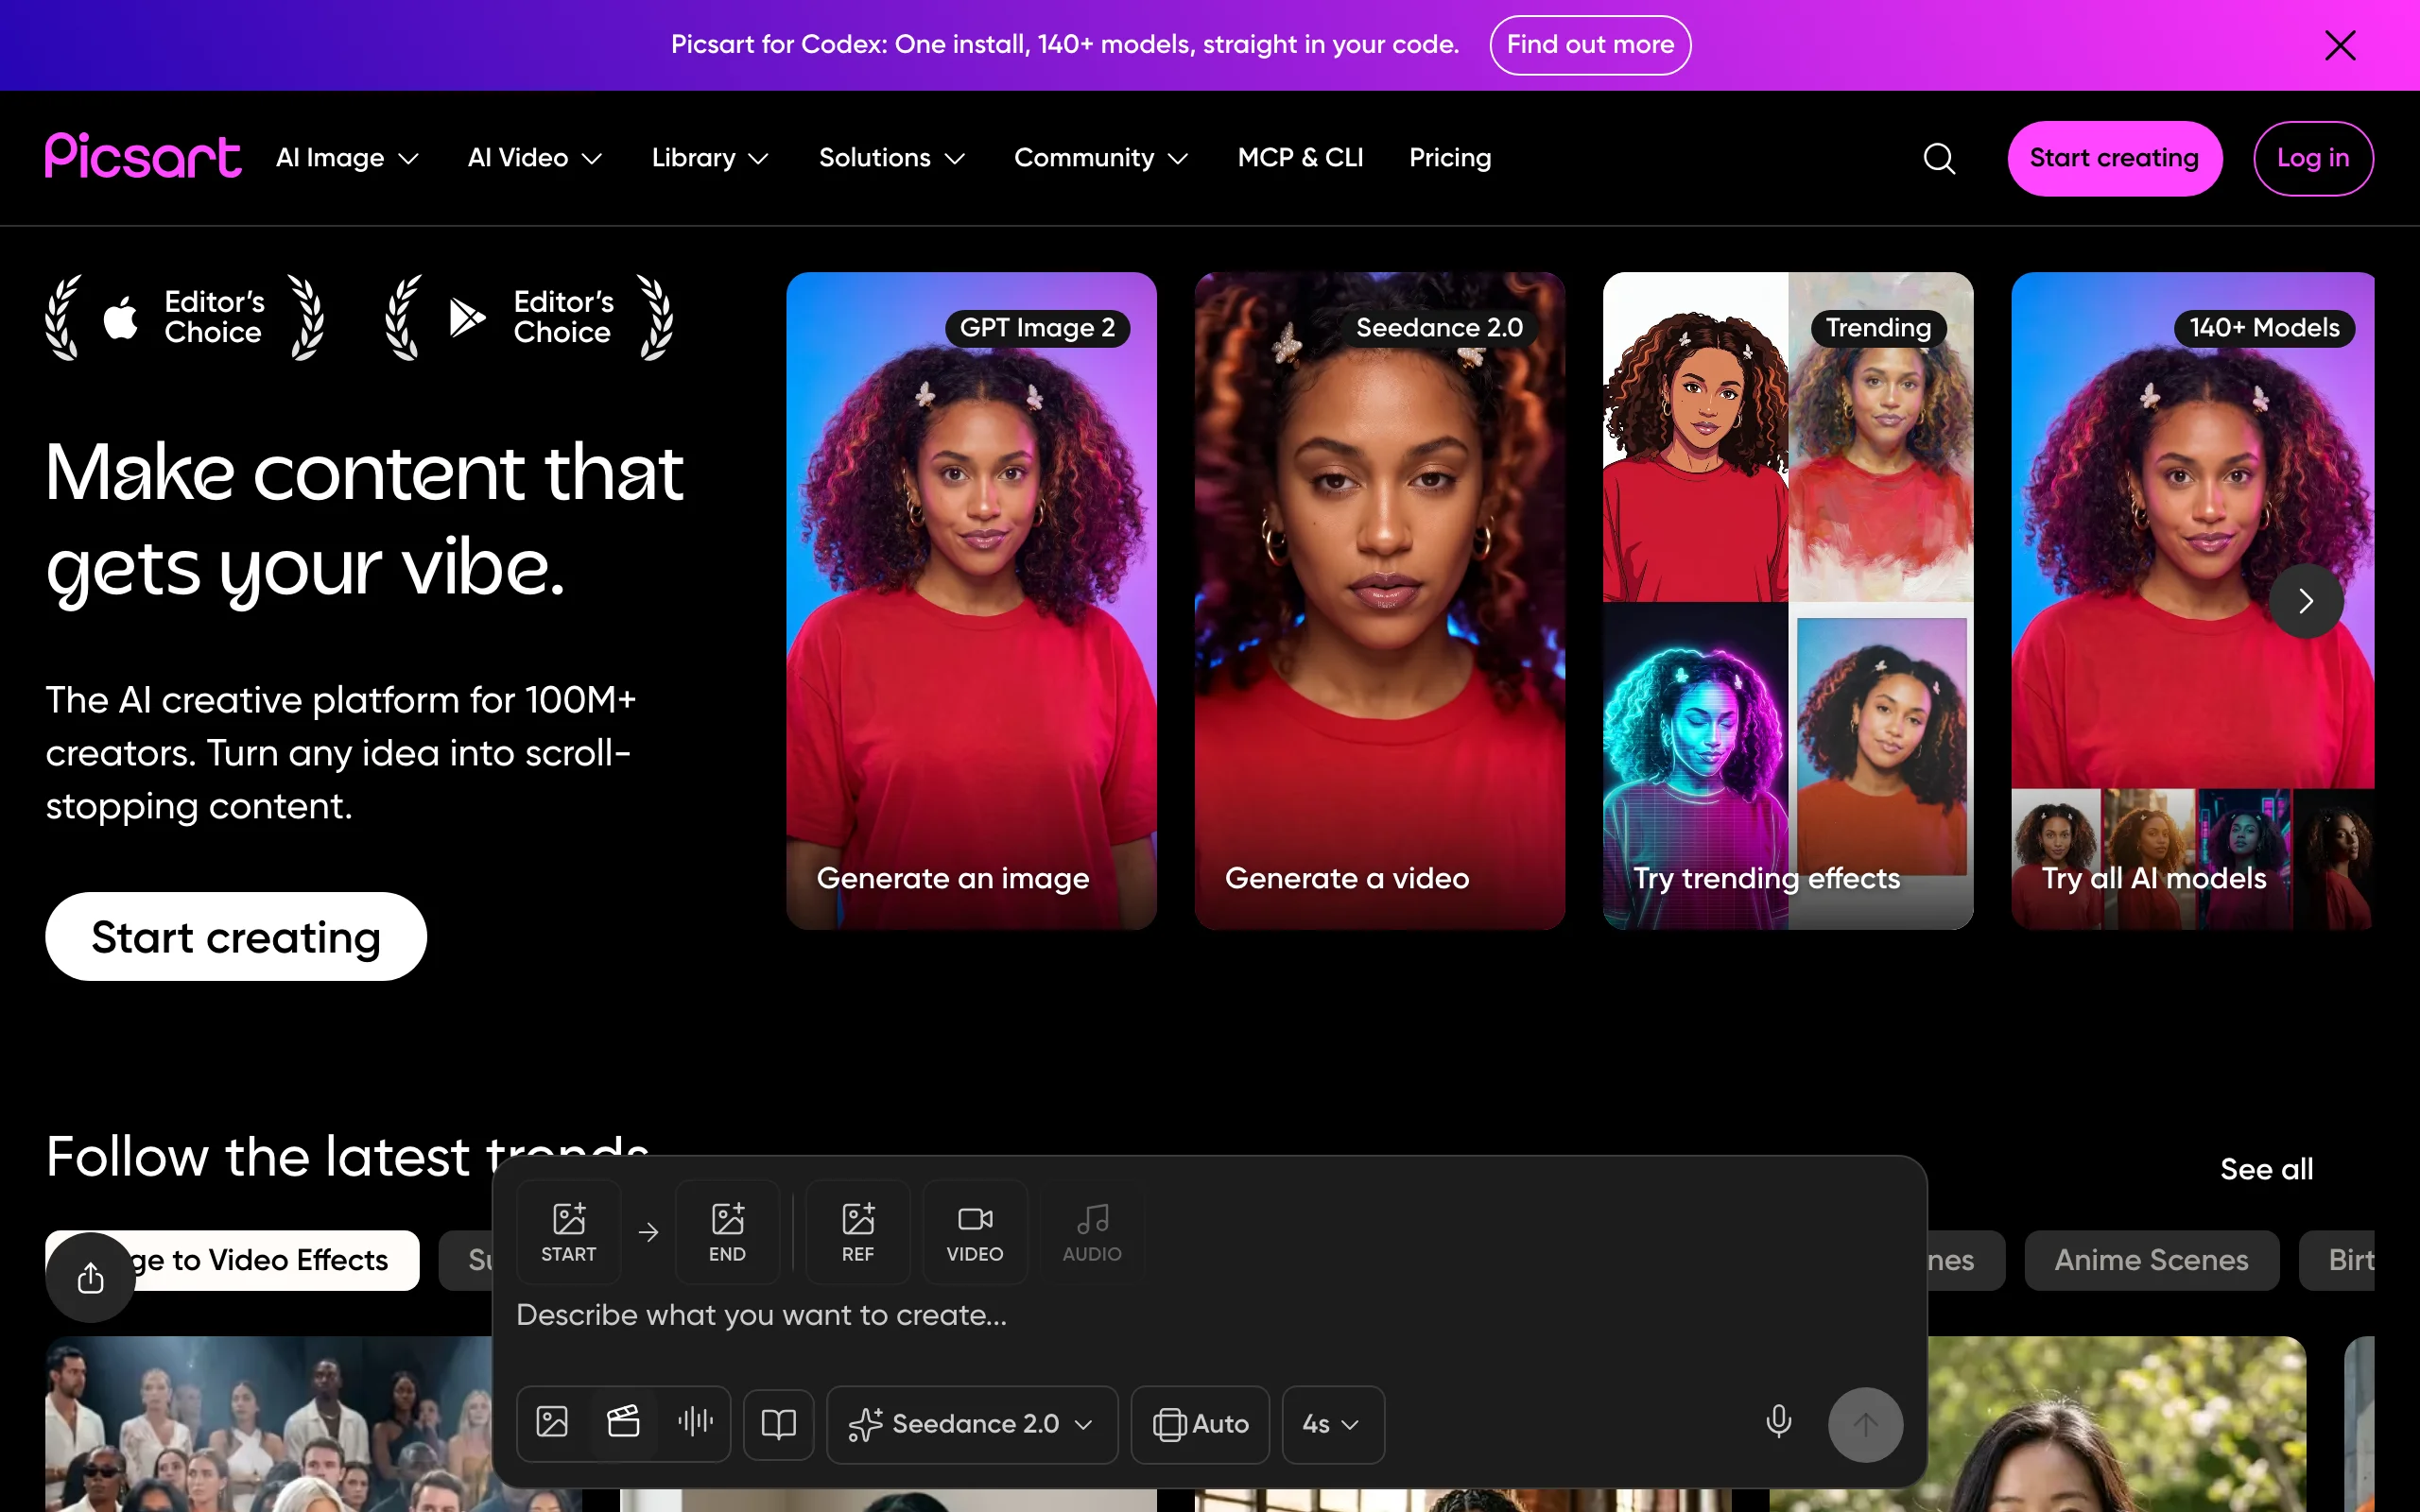Click the Trending label badge
This screenshot has height=1512, width=2420.
click(1878, 328)
